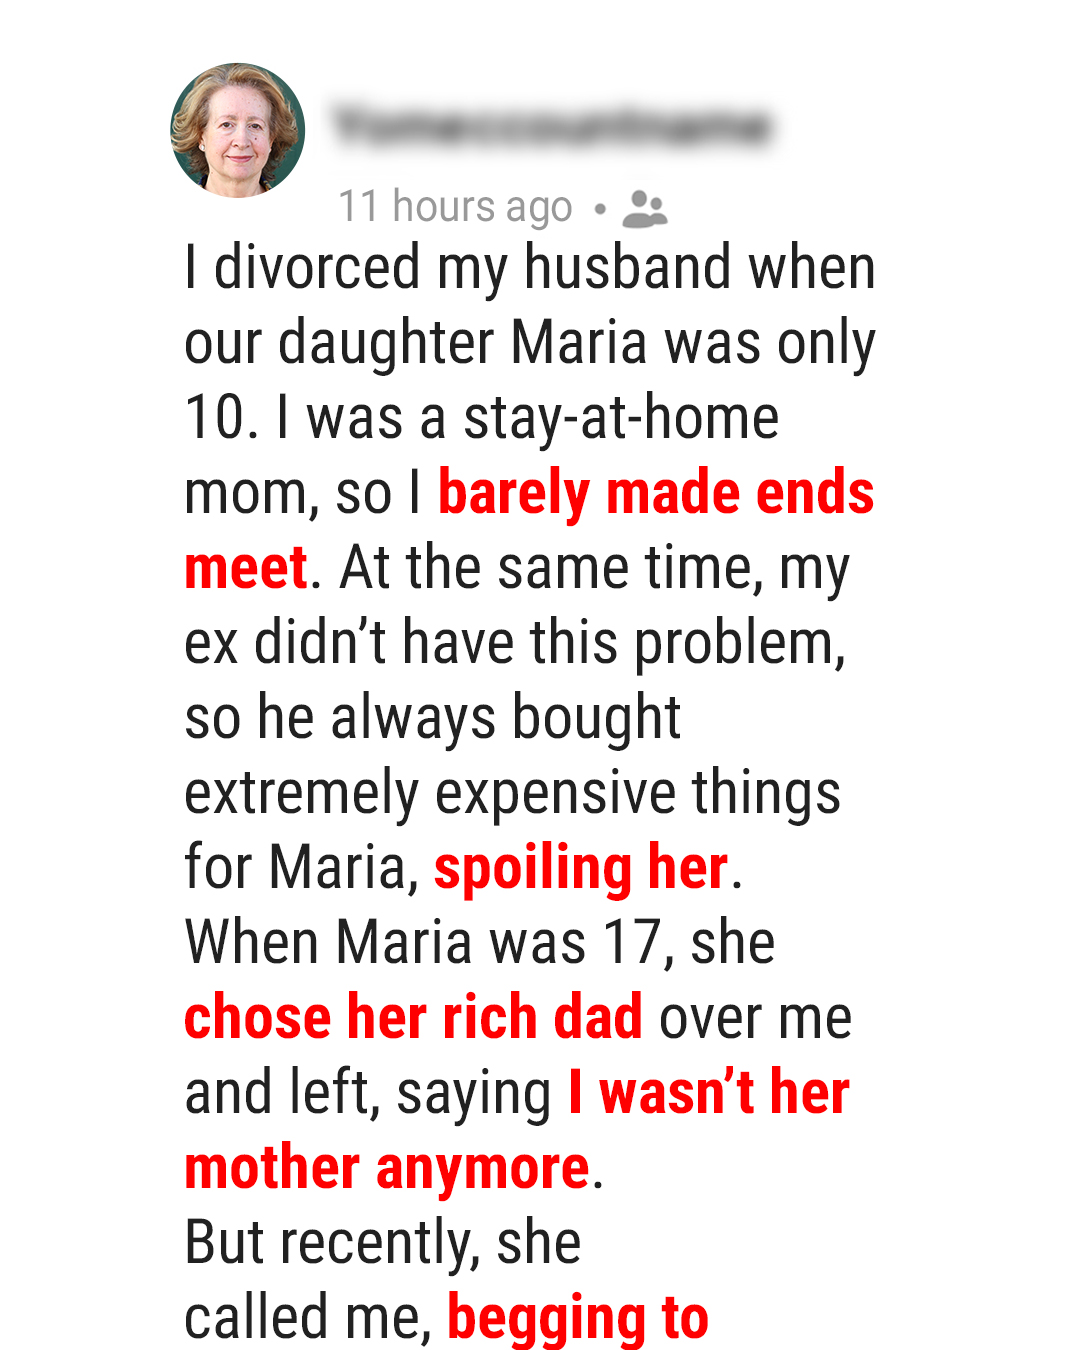The width and height of the screenshot is (1080, 1350).
Task: Click the line "I divorced my husband when"
Action: pyautogui.click(x=530, y=268)
